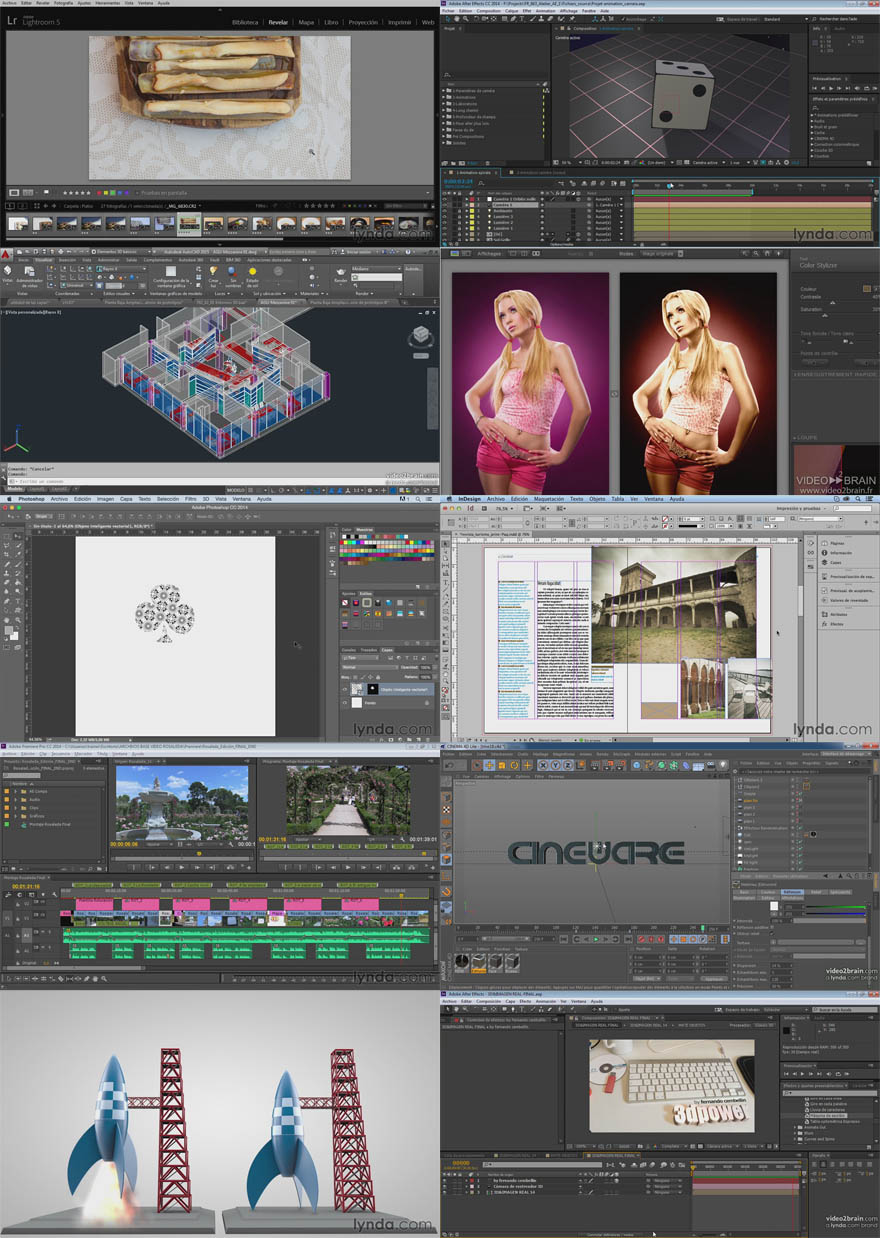The image size is (880, 1238).
Task: Open the Atributos panel in InDesign
Action: (835, 613)
